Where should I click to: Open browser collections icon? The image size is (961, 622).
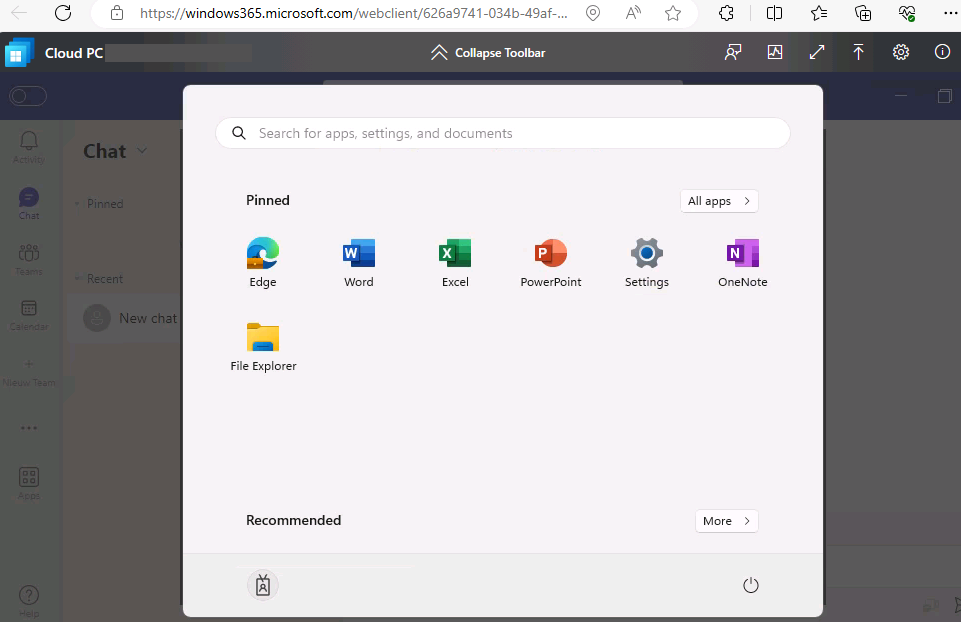point(862,13)
